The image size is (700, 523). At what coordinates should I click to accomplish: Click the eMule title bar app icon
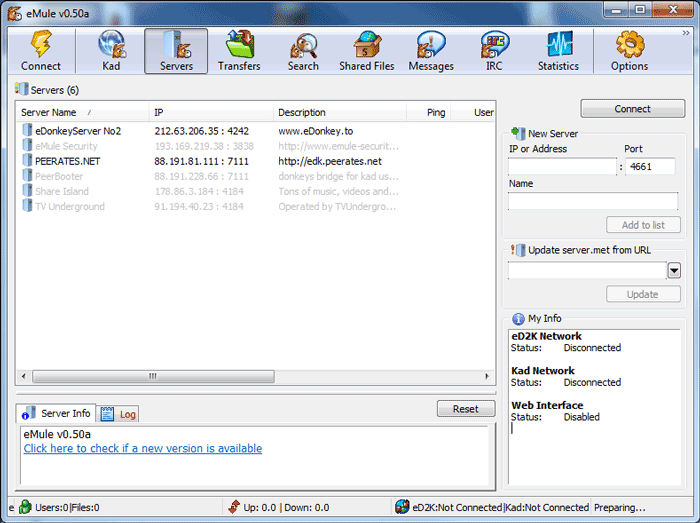point(14,13)
